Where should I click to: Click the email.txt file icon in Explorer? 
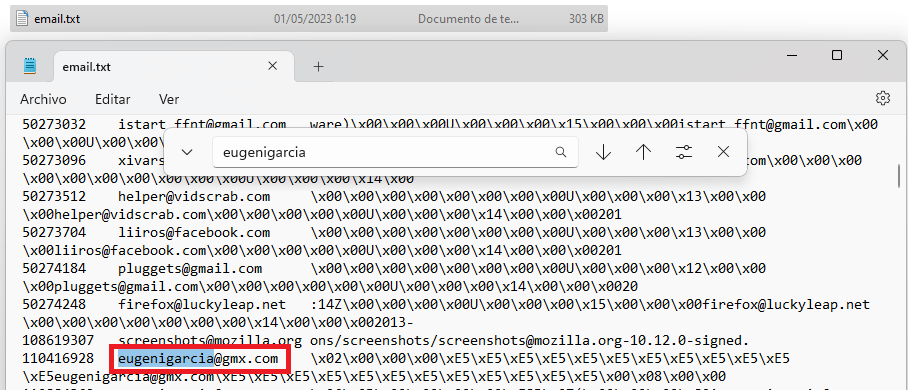pyautogui.click(x=22, y=19)
